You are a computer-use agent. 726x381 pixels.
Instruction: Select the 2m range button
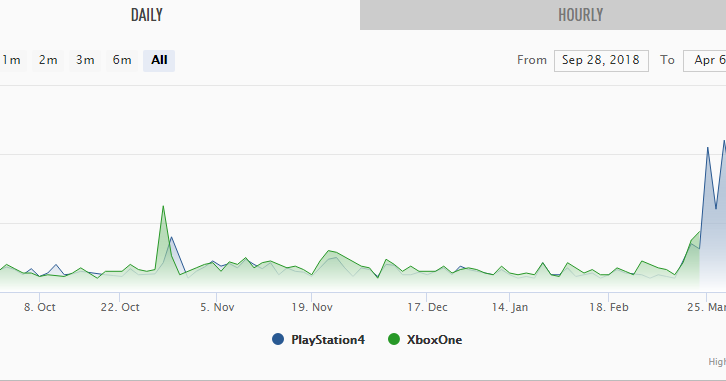[48, 60]
